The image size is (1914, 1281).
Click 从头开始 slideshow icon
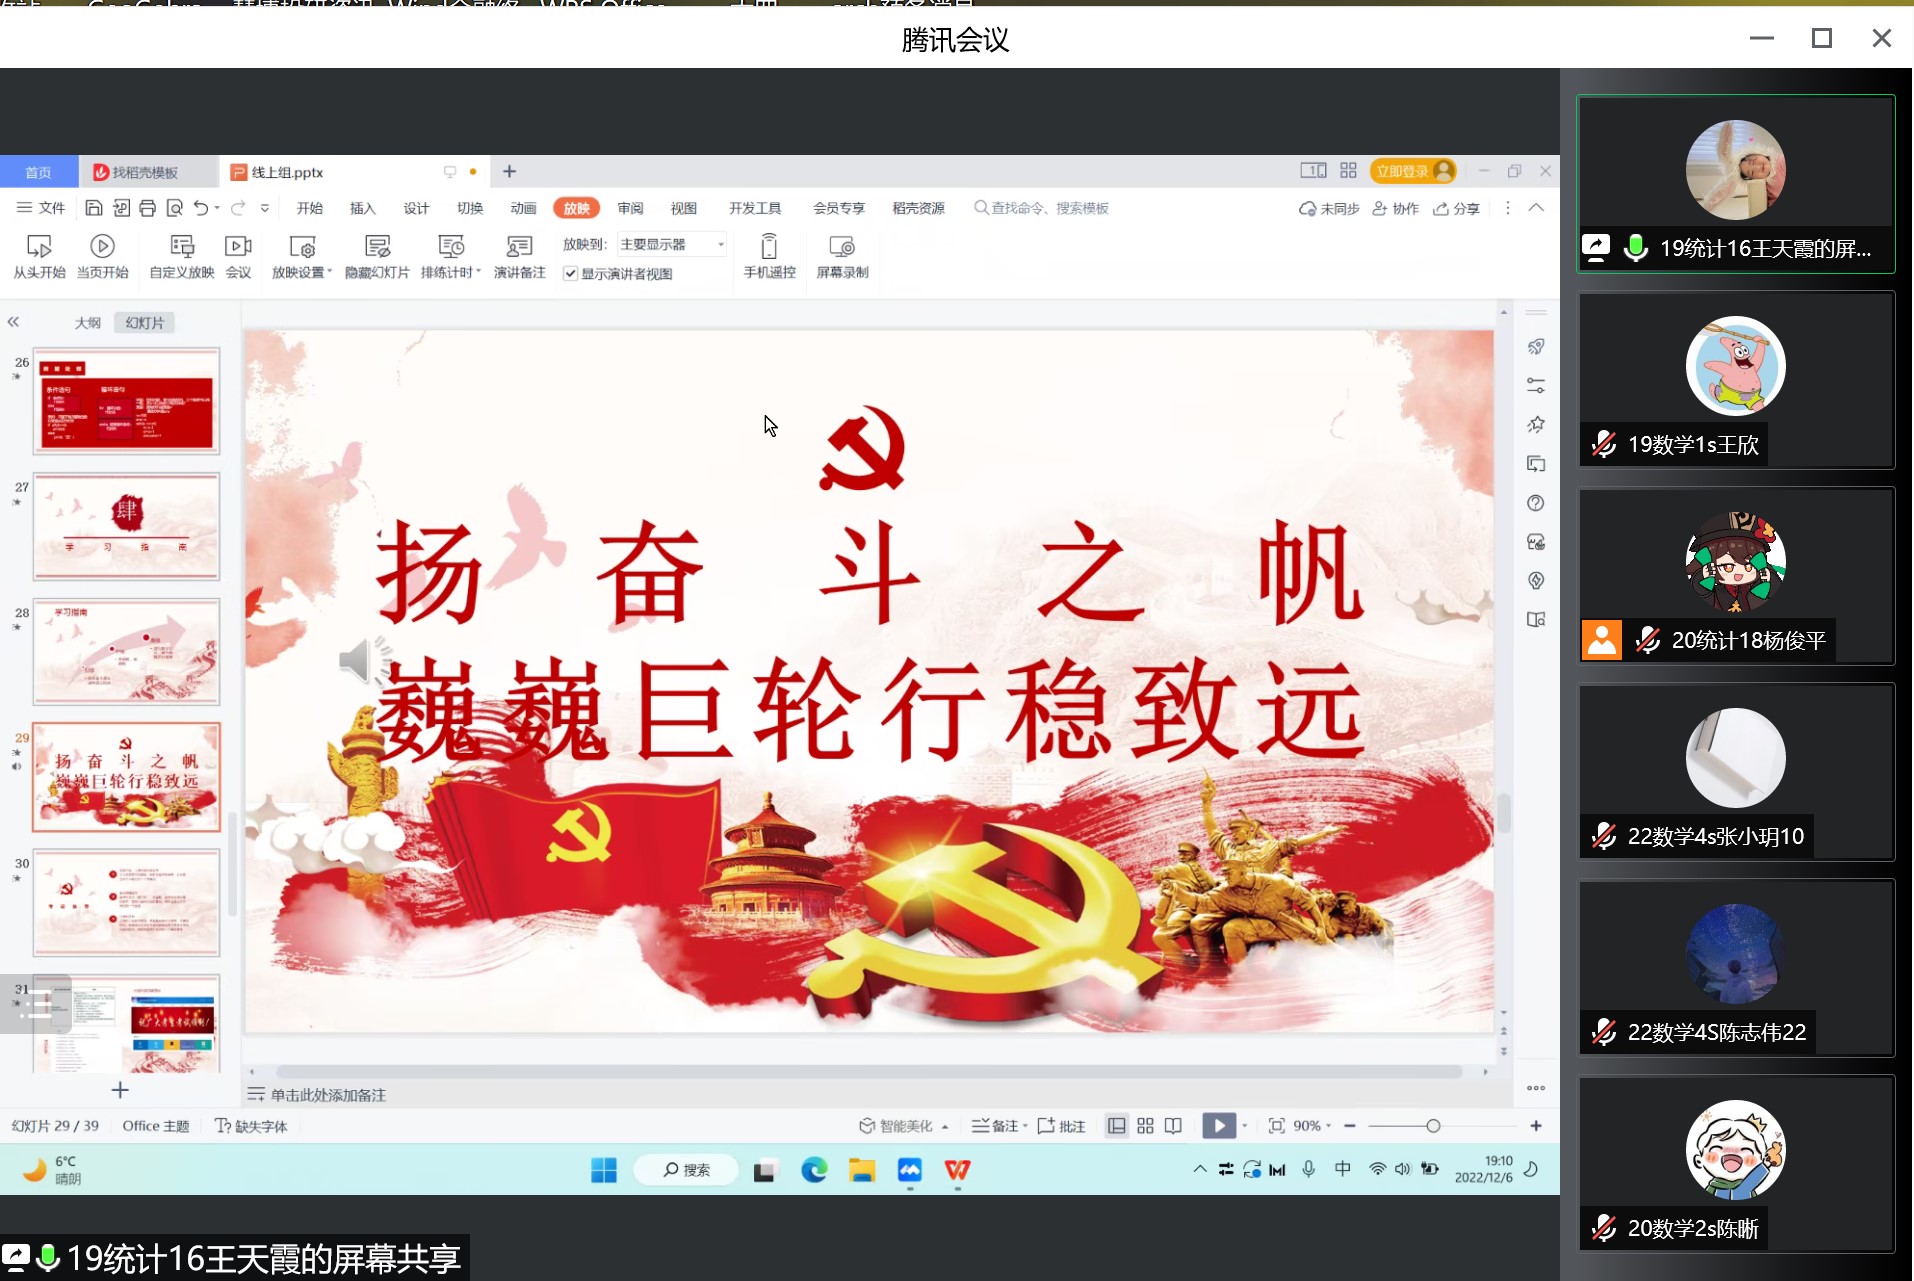pos(39,246)
